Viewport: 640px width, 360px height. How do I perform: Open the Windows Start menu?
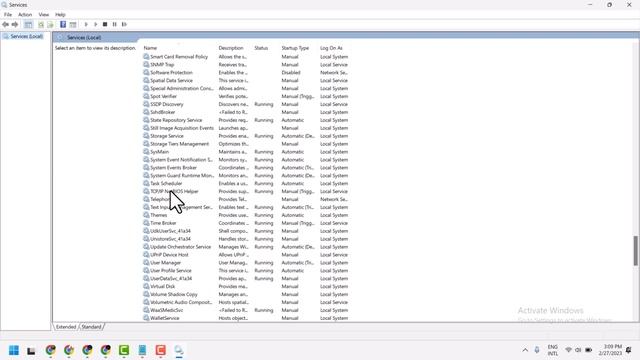click(13, 350)
